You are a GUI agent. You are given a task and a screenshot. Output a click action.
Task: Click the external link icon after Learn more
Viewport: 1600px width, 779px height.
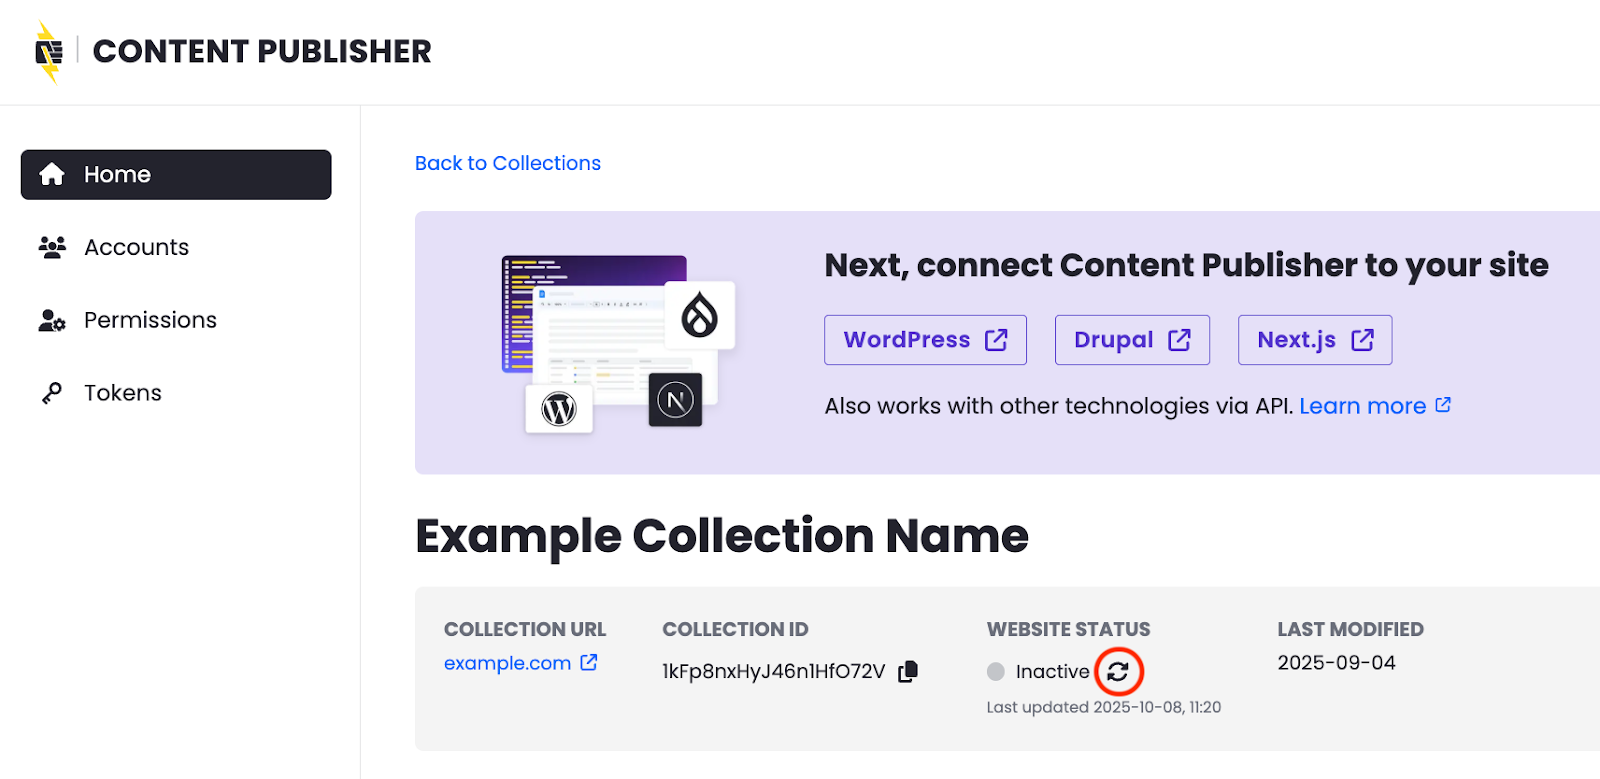click(1443, 405)
